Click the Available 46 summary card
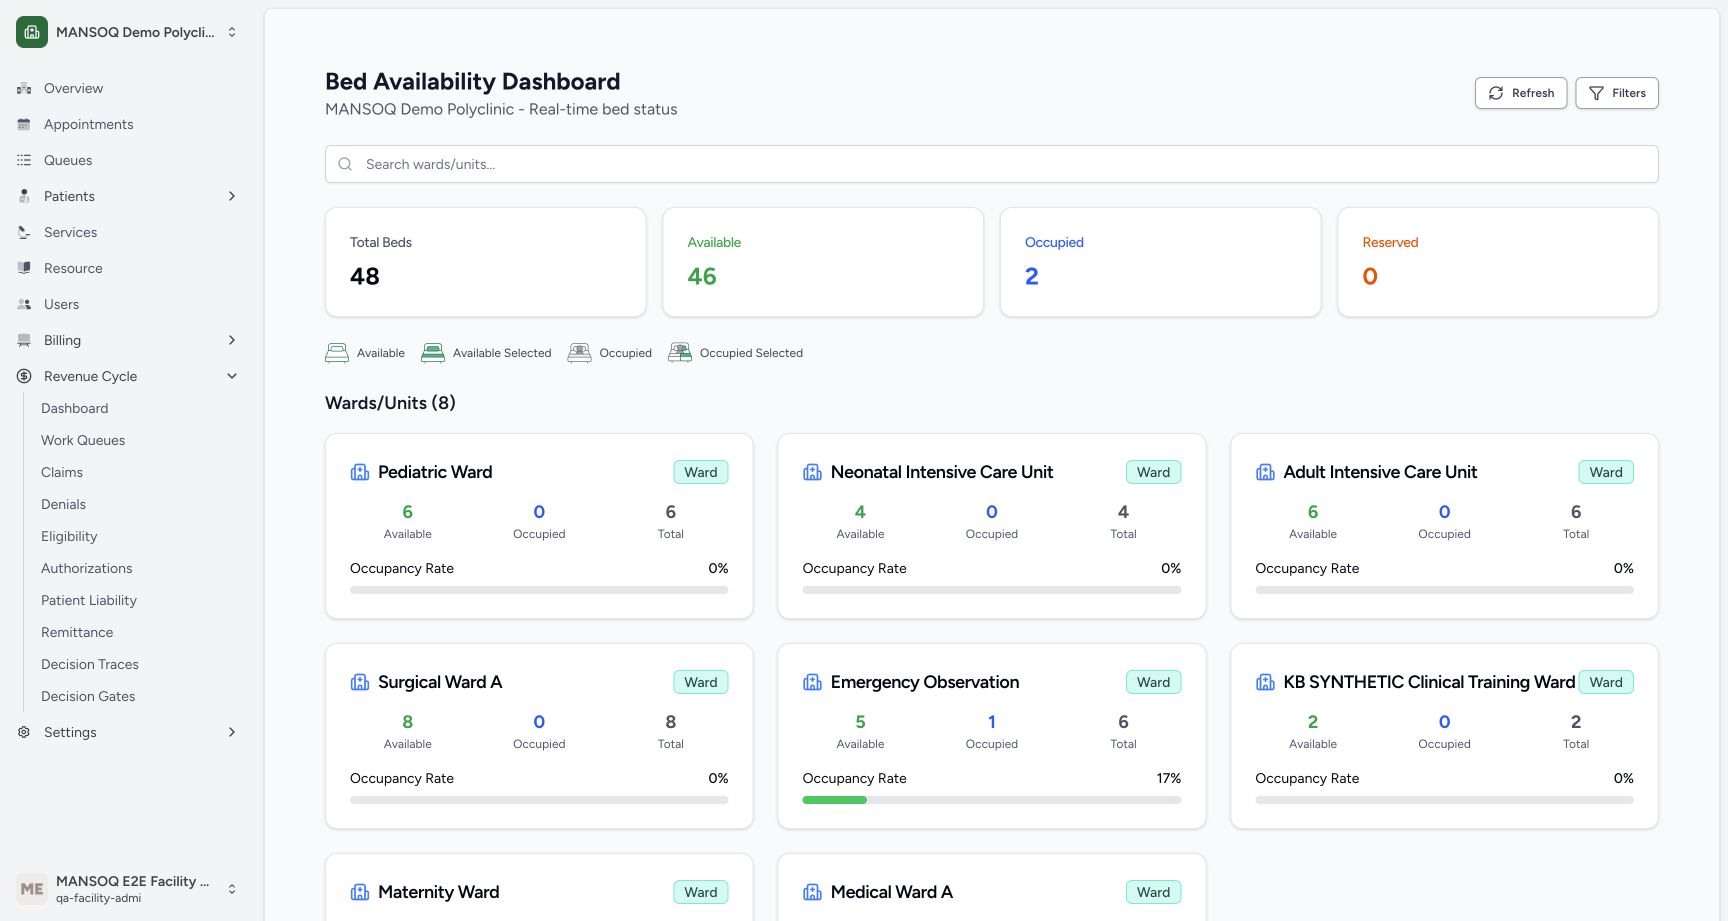Screen dimensions: 1728x921 [x=823, y=262]
